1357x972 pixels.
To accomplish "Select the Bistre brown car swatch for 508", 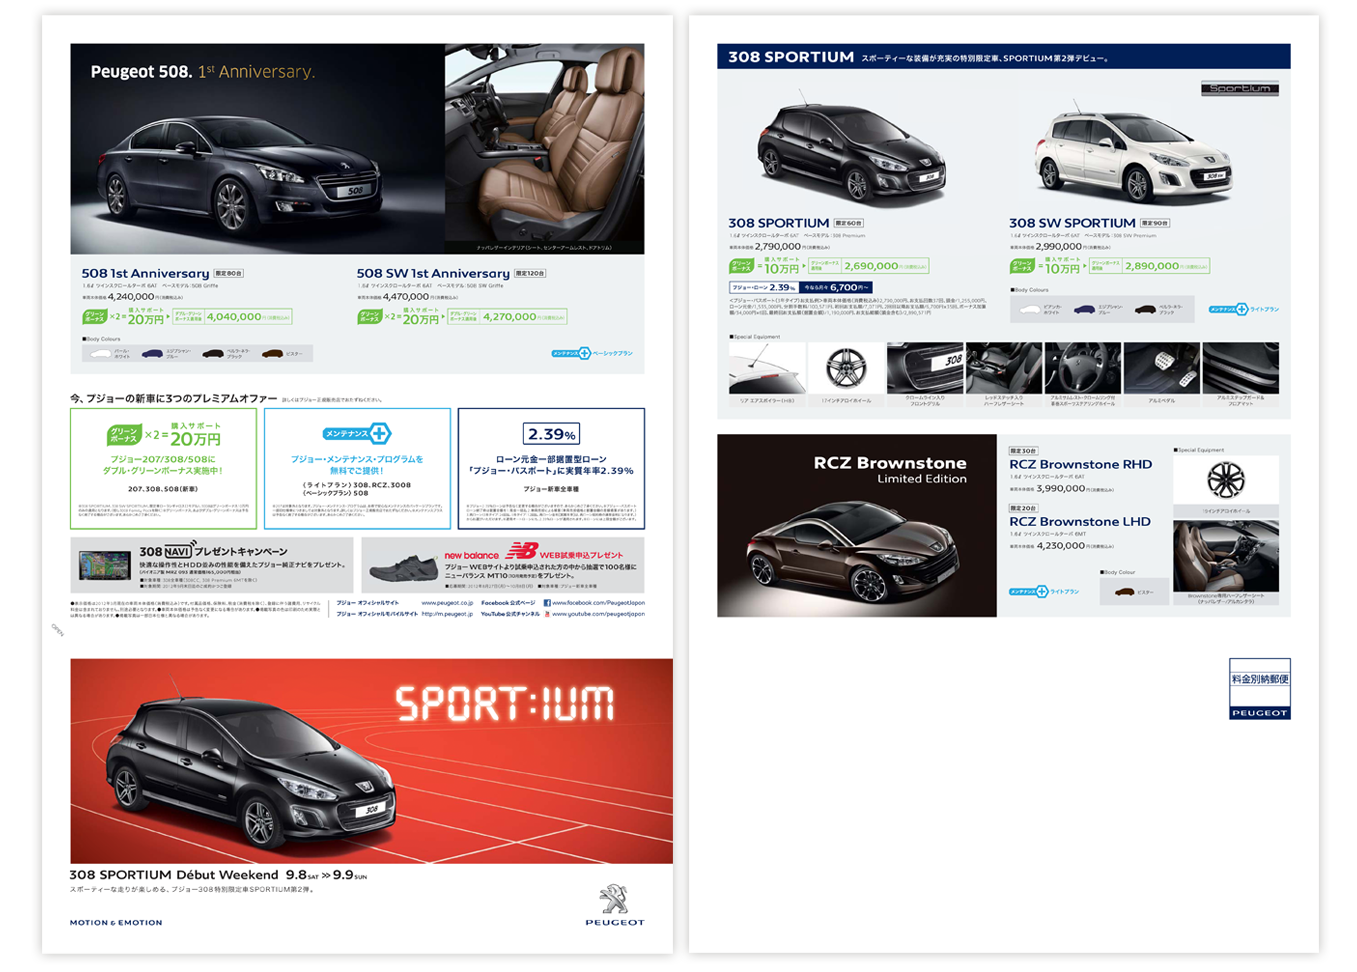I will click(271, 353).
